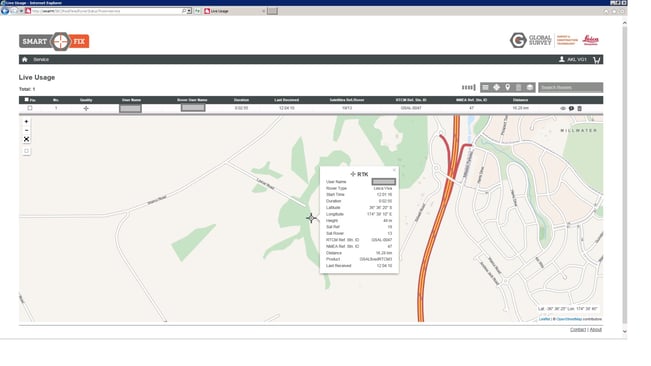Select the table view icon in the toolbar
The height and width of the screenshot is (366, 651).
click(x=485, y=87)
